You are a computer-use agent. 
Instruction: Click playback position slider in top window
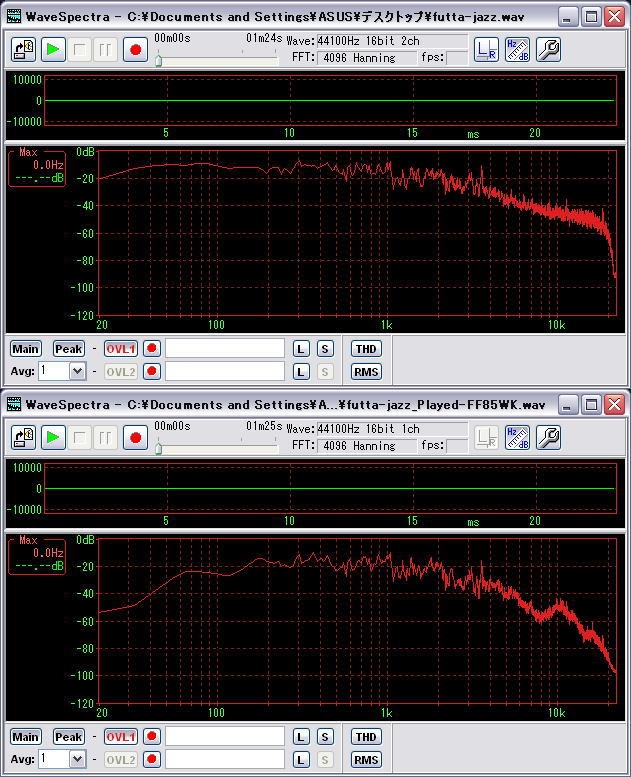pyautogui.click(x=158, y=60)
